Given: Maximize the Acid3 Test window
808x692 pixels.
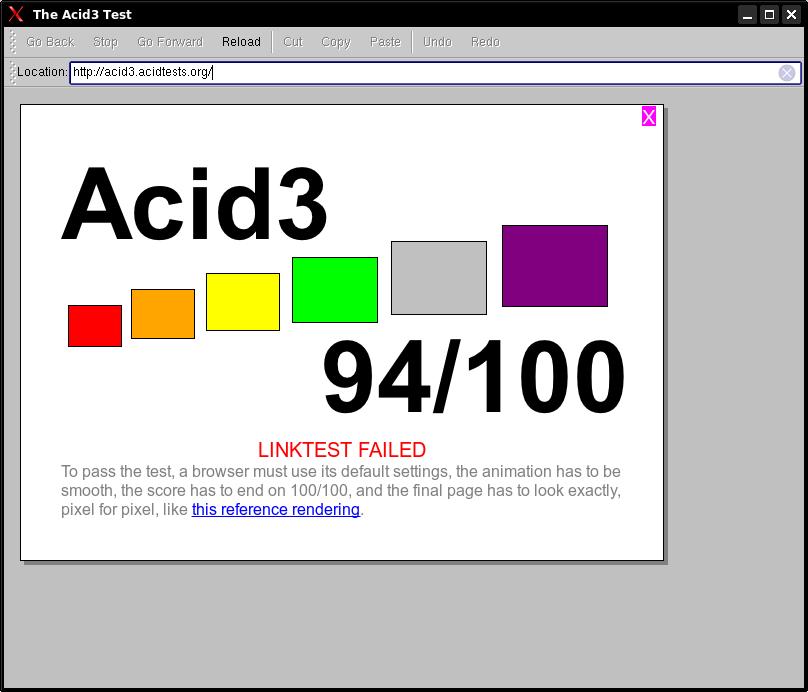Looking at the screenshot, I should pos(769,14).
